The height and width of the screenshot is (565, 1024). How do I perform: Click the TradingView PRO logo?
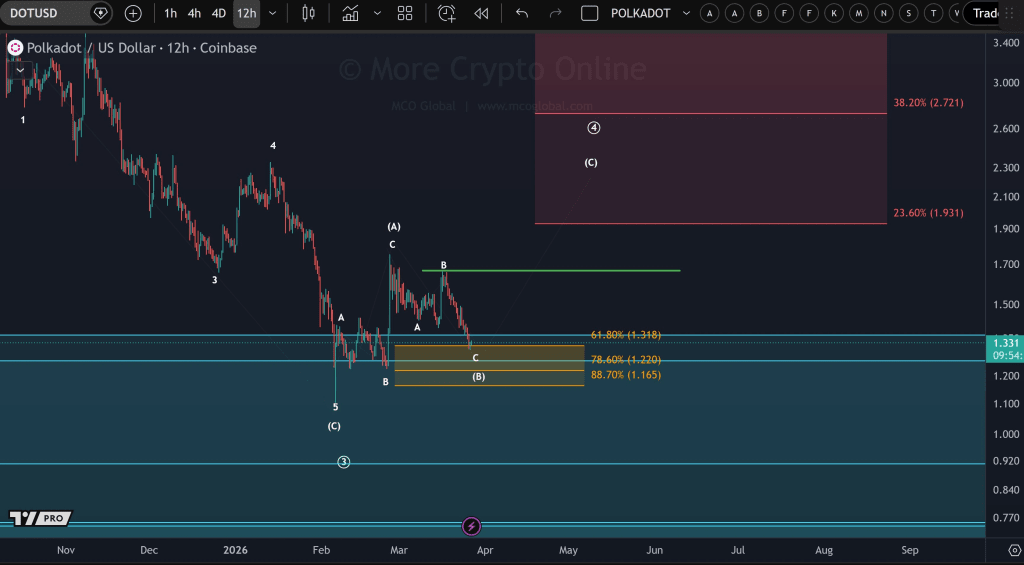pos(40,519)
